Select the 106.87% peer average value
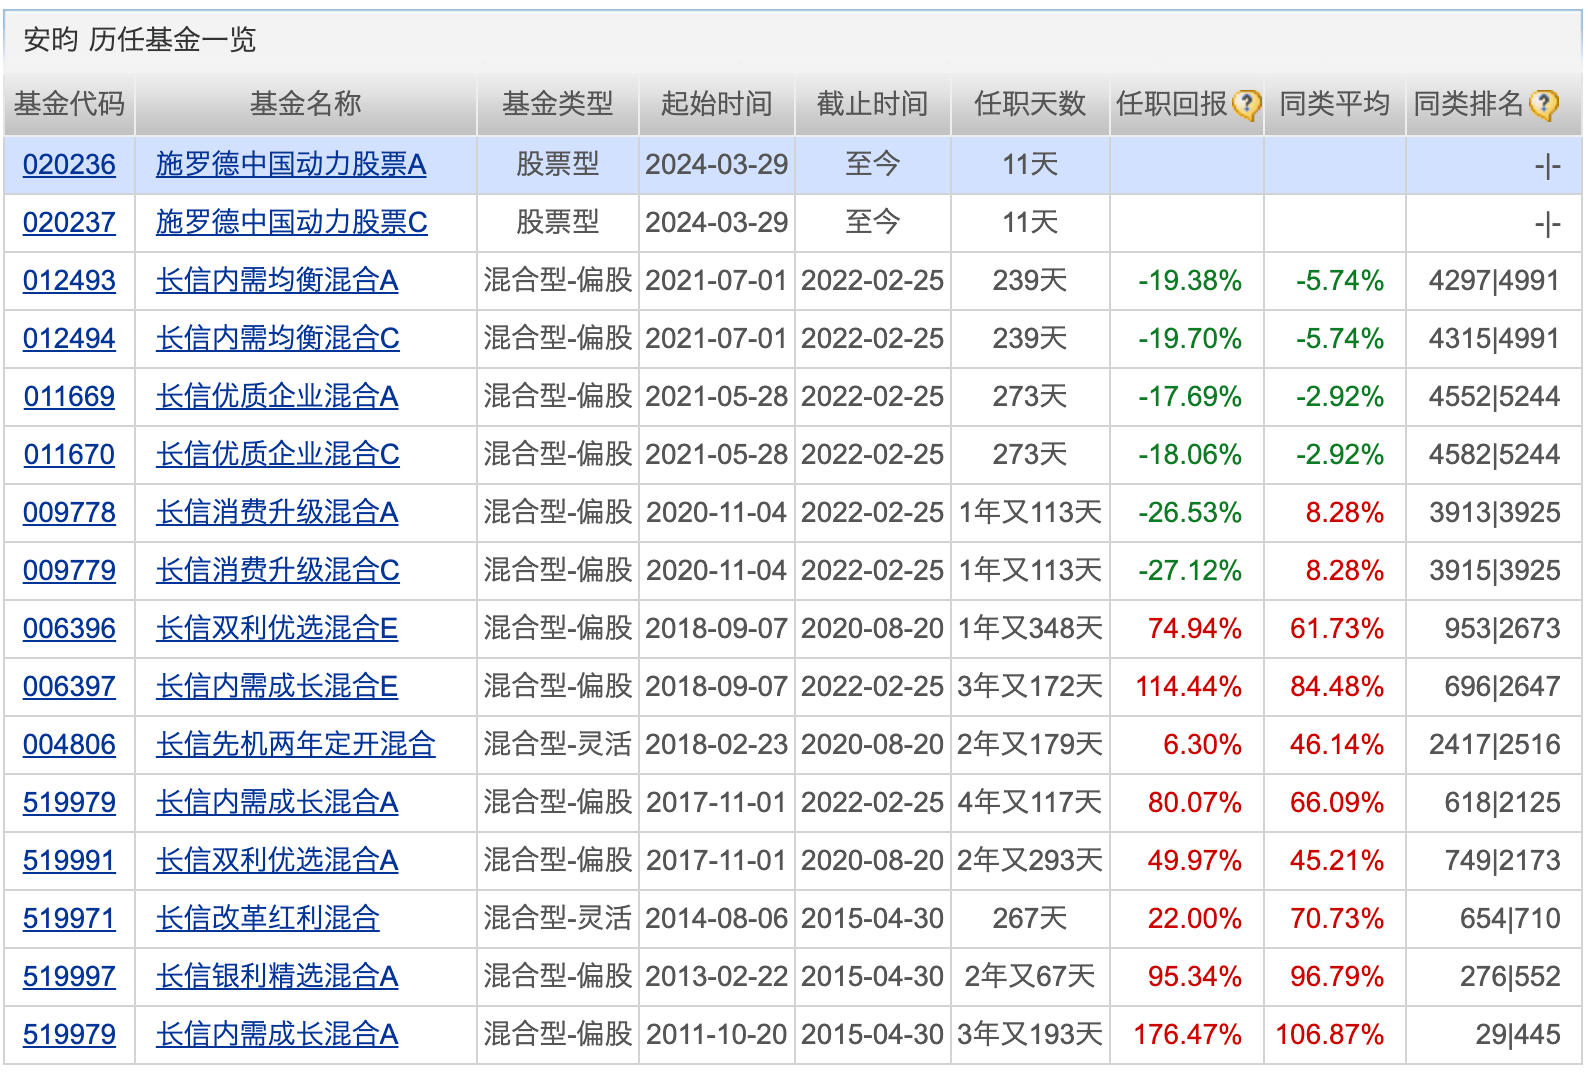Screen dimensions: 1588x1072 point(1330,1035)
